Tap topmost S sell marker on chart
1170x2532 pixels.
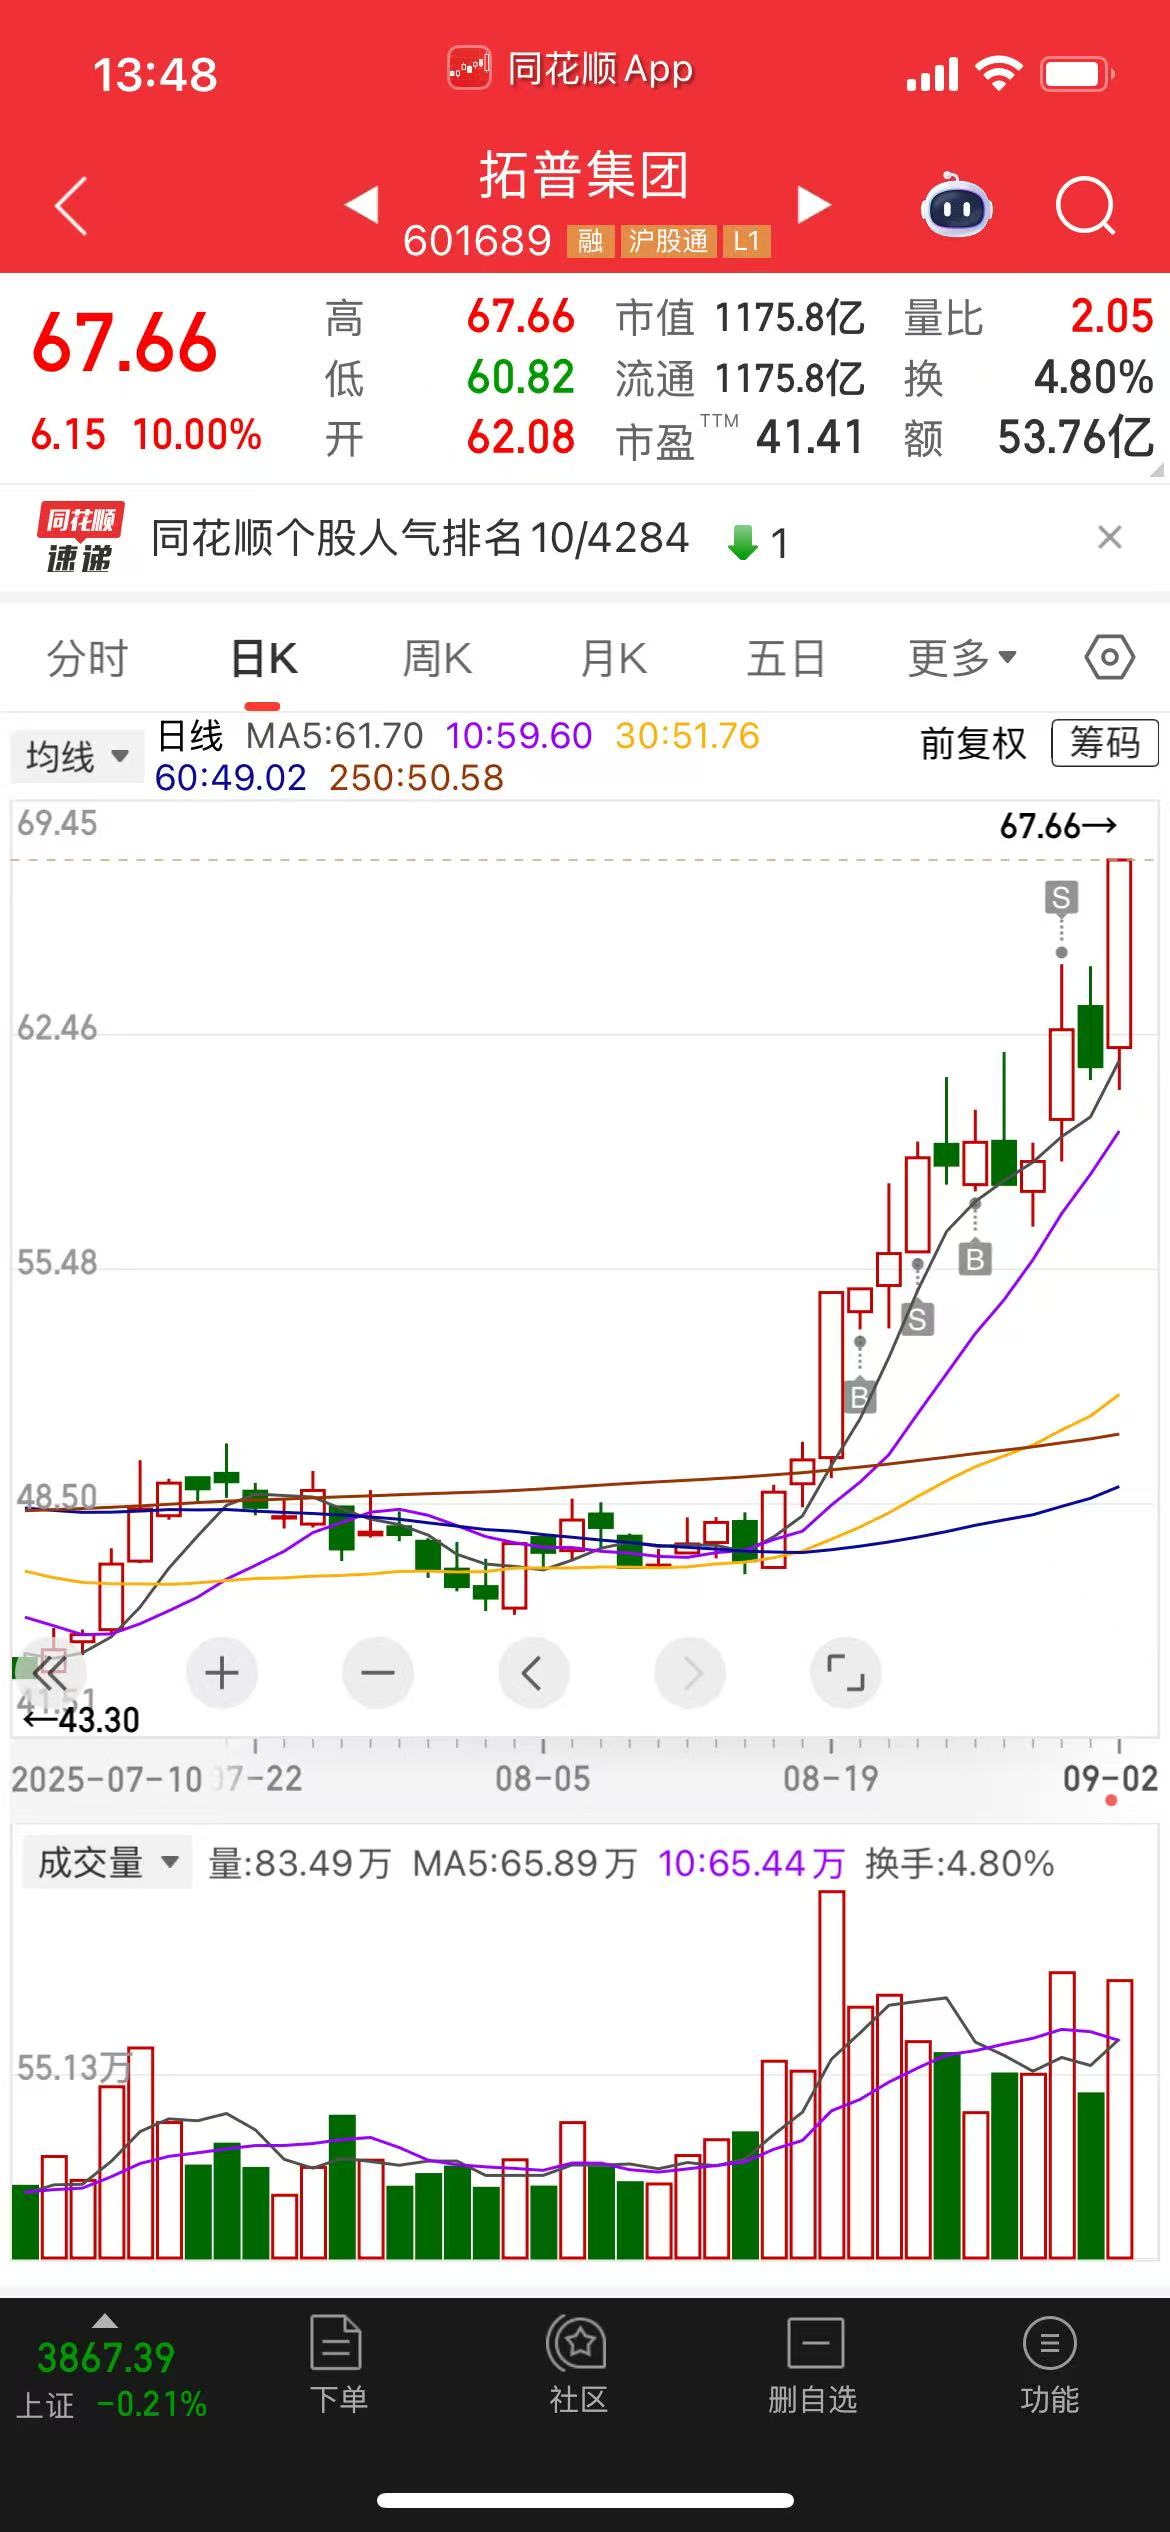[1061, 898]
